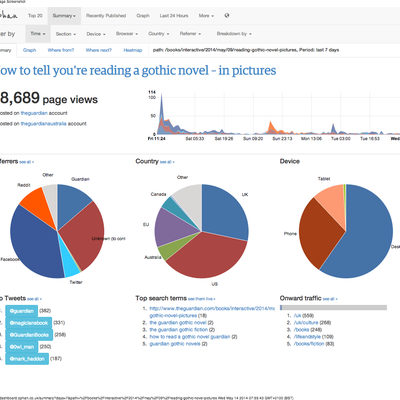
Task: Open the /books/fiction onward traffic link
Action: click(x=309, y=344)
